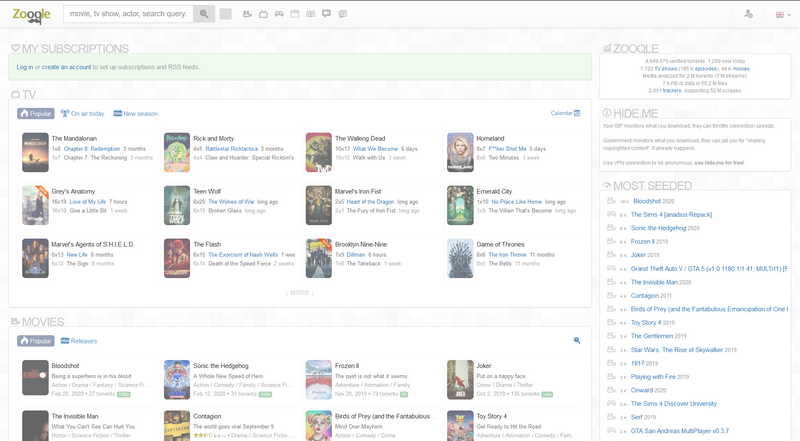Open Movies category camera icon in header

[247, 14]
